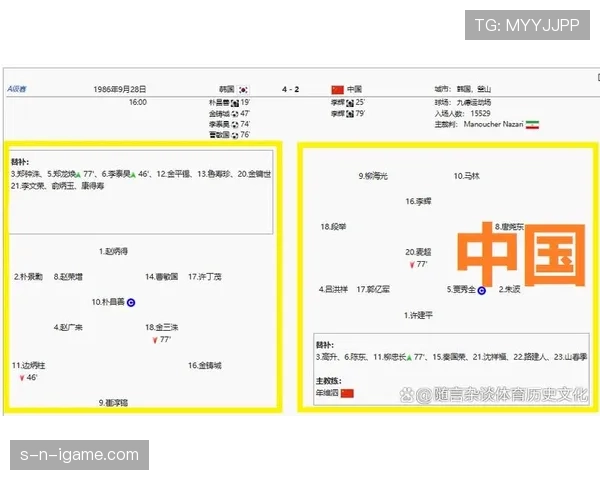Click Korean player 4.赵广来
Viewport: 600px width, 480px height.
[68, 327]
